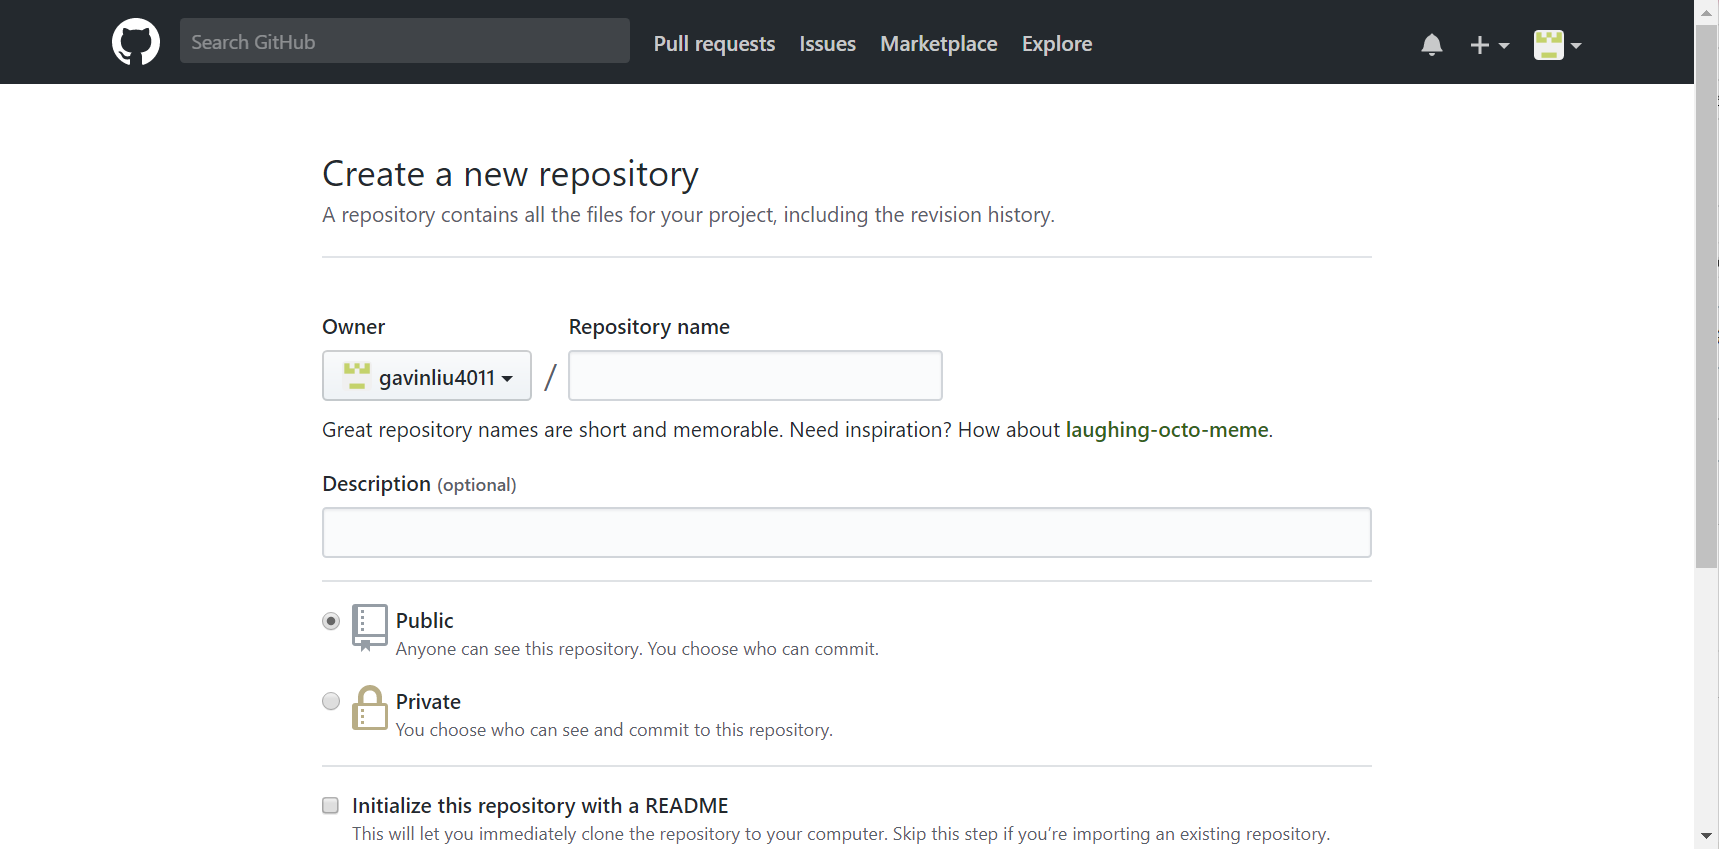
Task: Select the Public radio button
Action: pyautogui.click(x=331, y=621)
